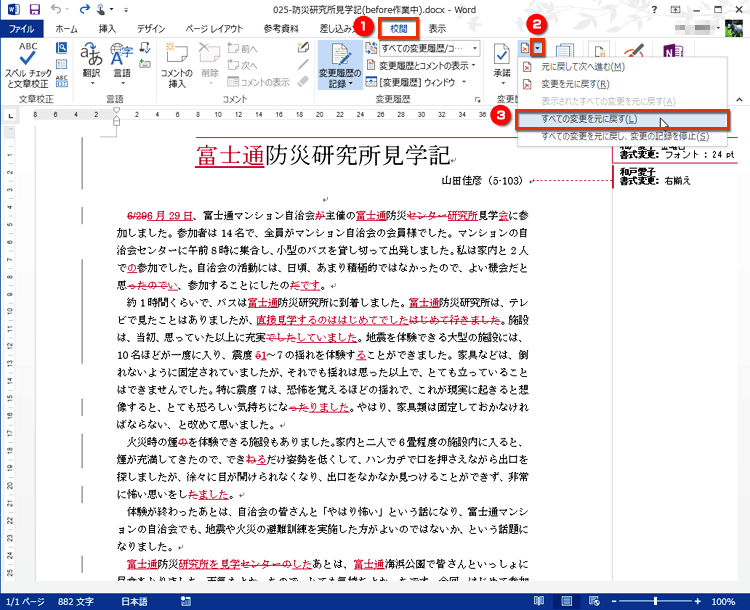Switch to Read Mode view
Image resolution: width=750 pixels, height=610 pixels.
pyautogui.click(x=539, y=601)
